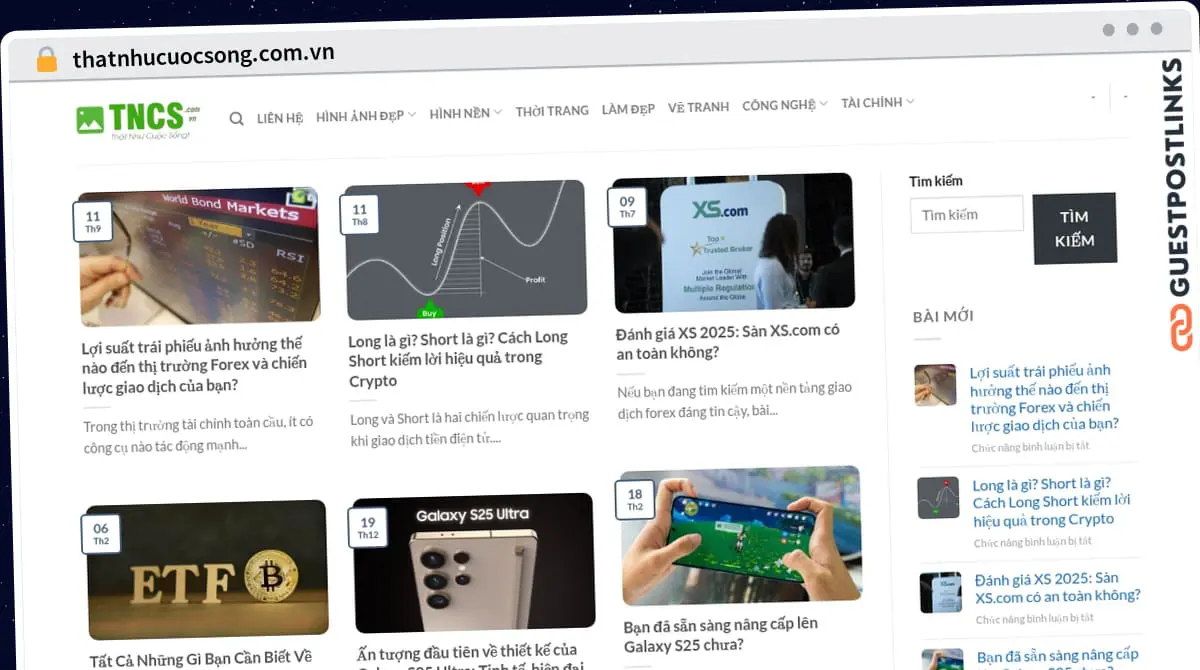
Task: Click the 09 Th7 date badge
Action: [x=627, y=207]
